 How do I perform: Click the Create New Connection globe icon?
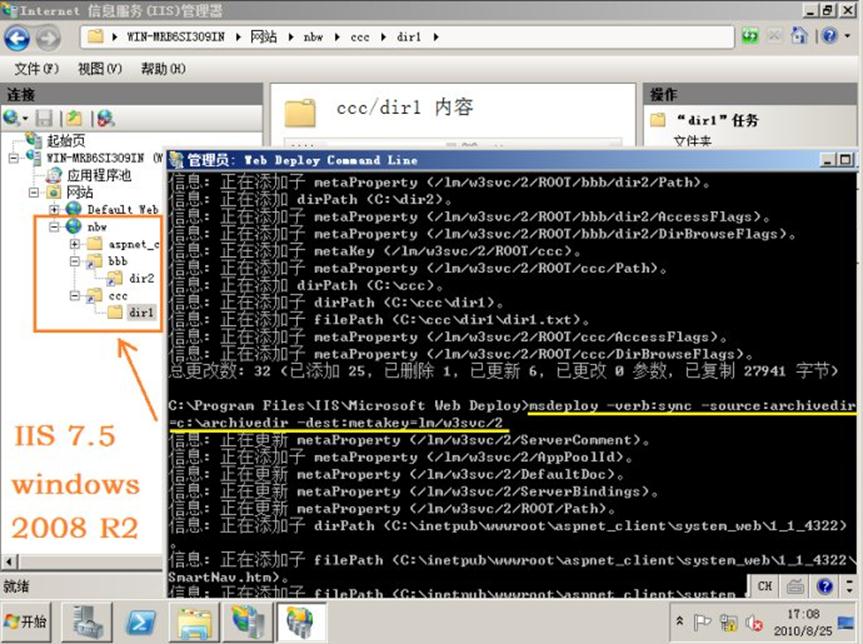click(12, 118)
